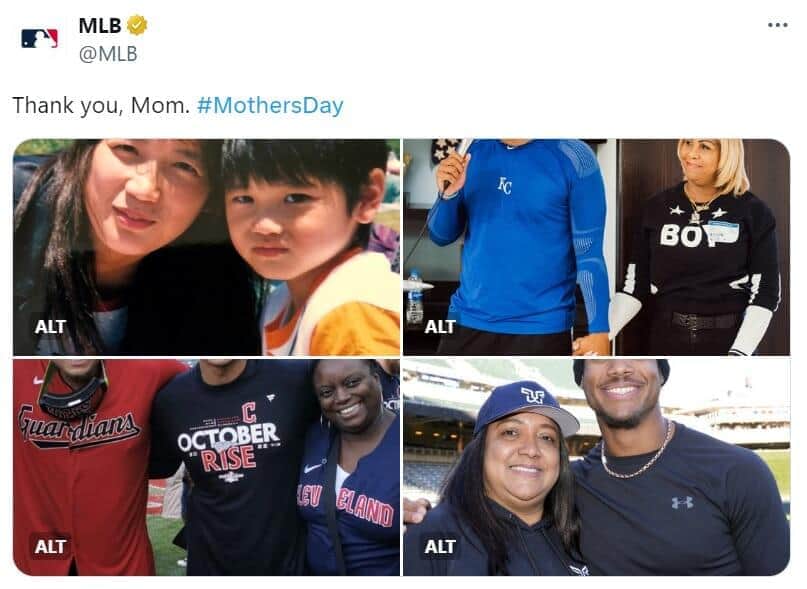Show ALT text for the Guardians photo
The width and height of the screenshot is (807, 589).
coord(50,546)
